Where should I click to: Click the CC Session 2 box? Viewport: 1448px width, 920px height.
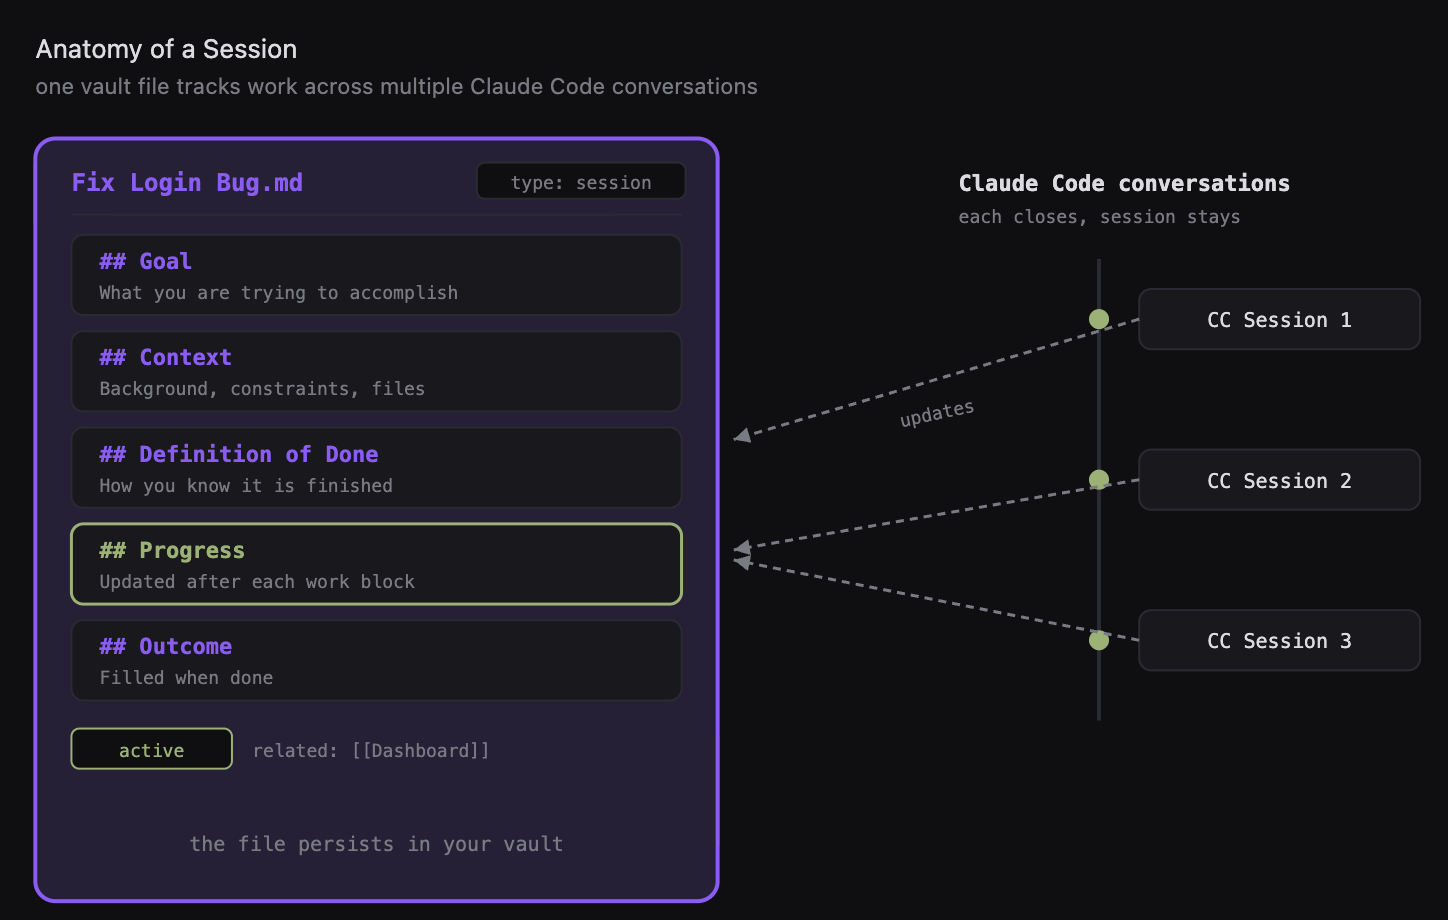[x=1279, y=480]
